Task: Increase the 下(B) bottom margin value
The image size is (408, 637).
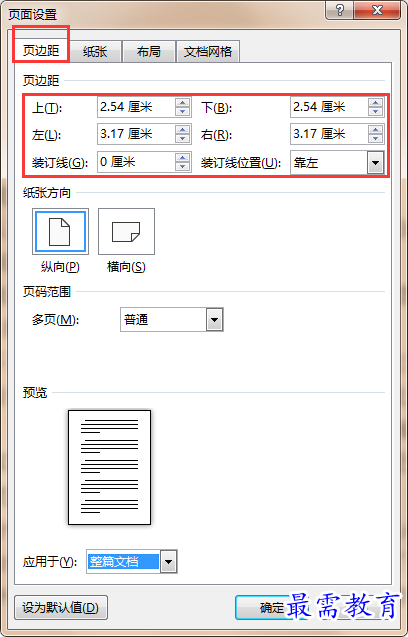Action: point(375,103)
